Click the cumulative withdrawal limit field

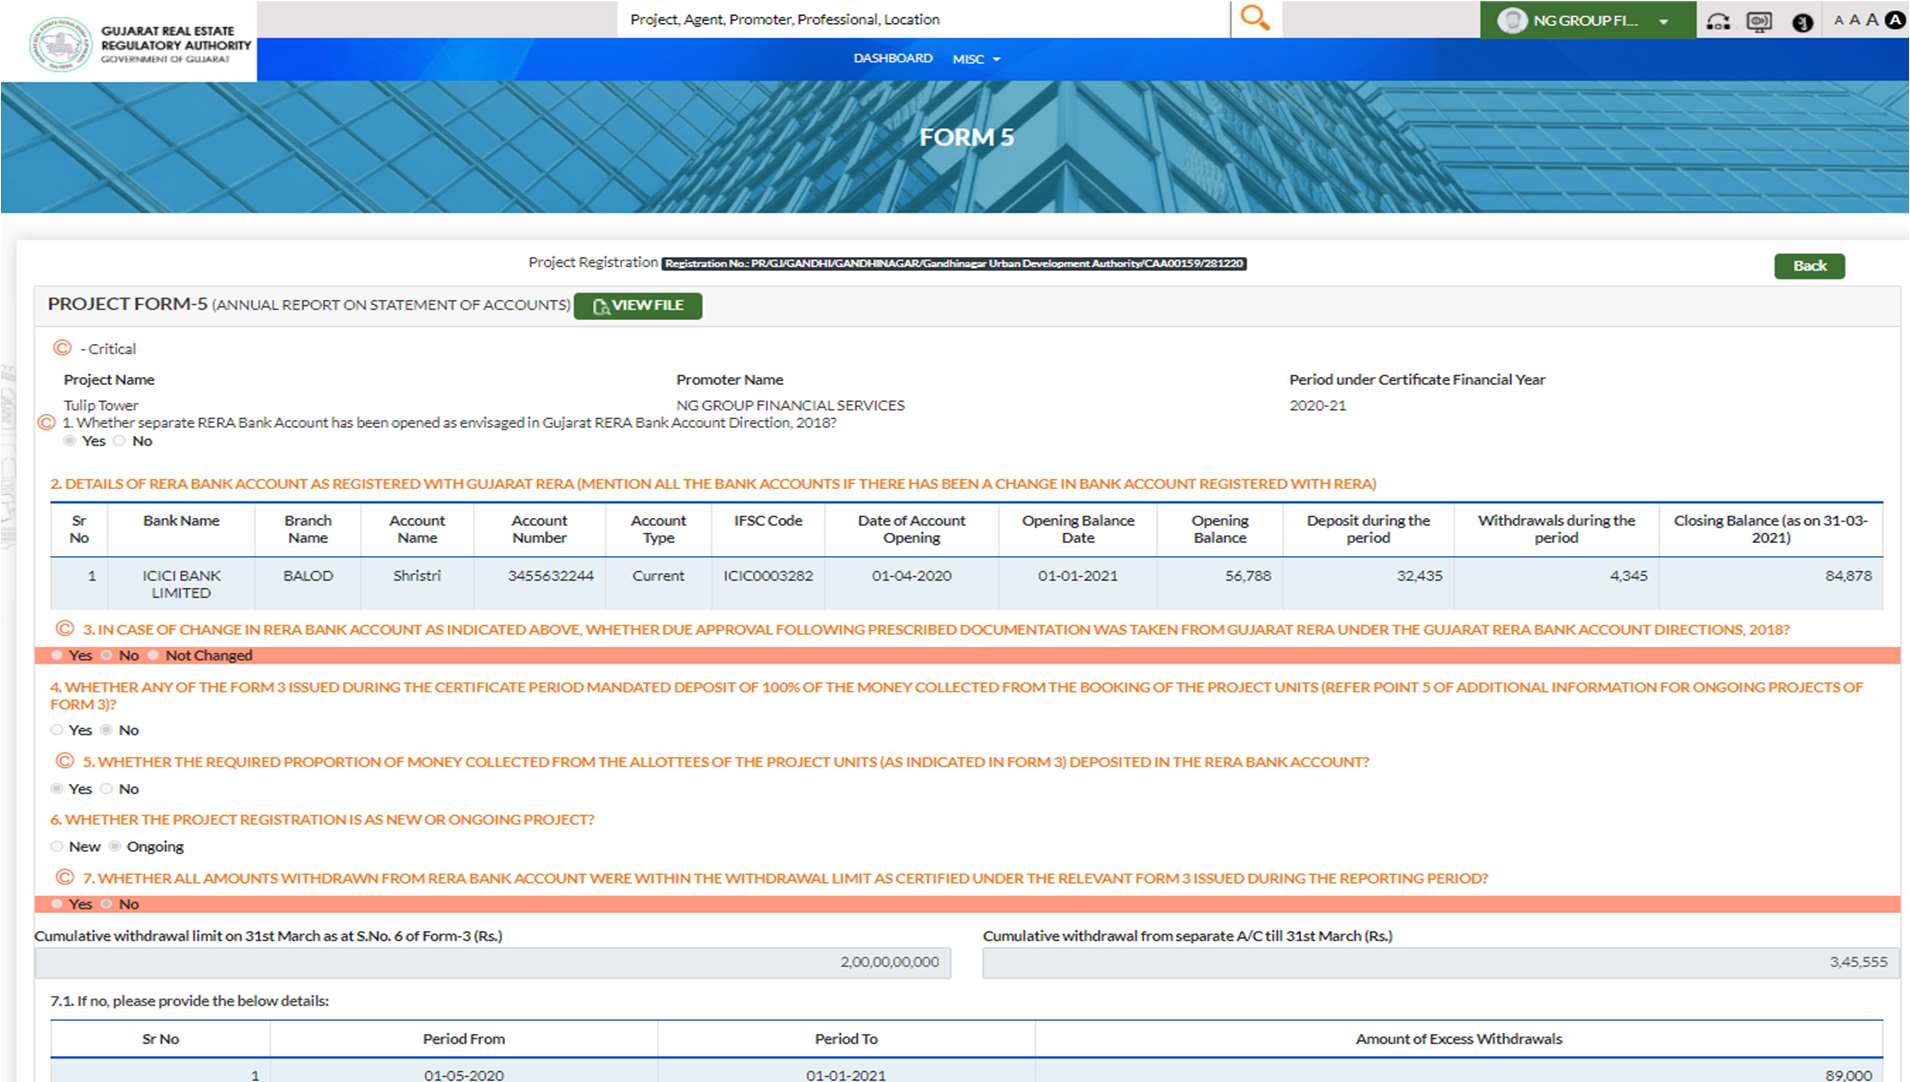click(493, 962)
